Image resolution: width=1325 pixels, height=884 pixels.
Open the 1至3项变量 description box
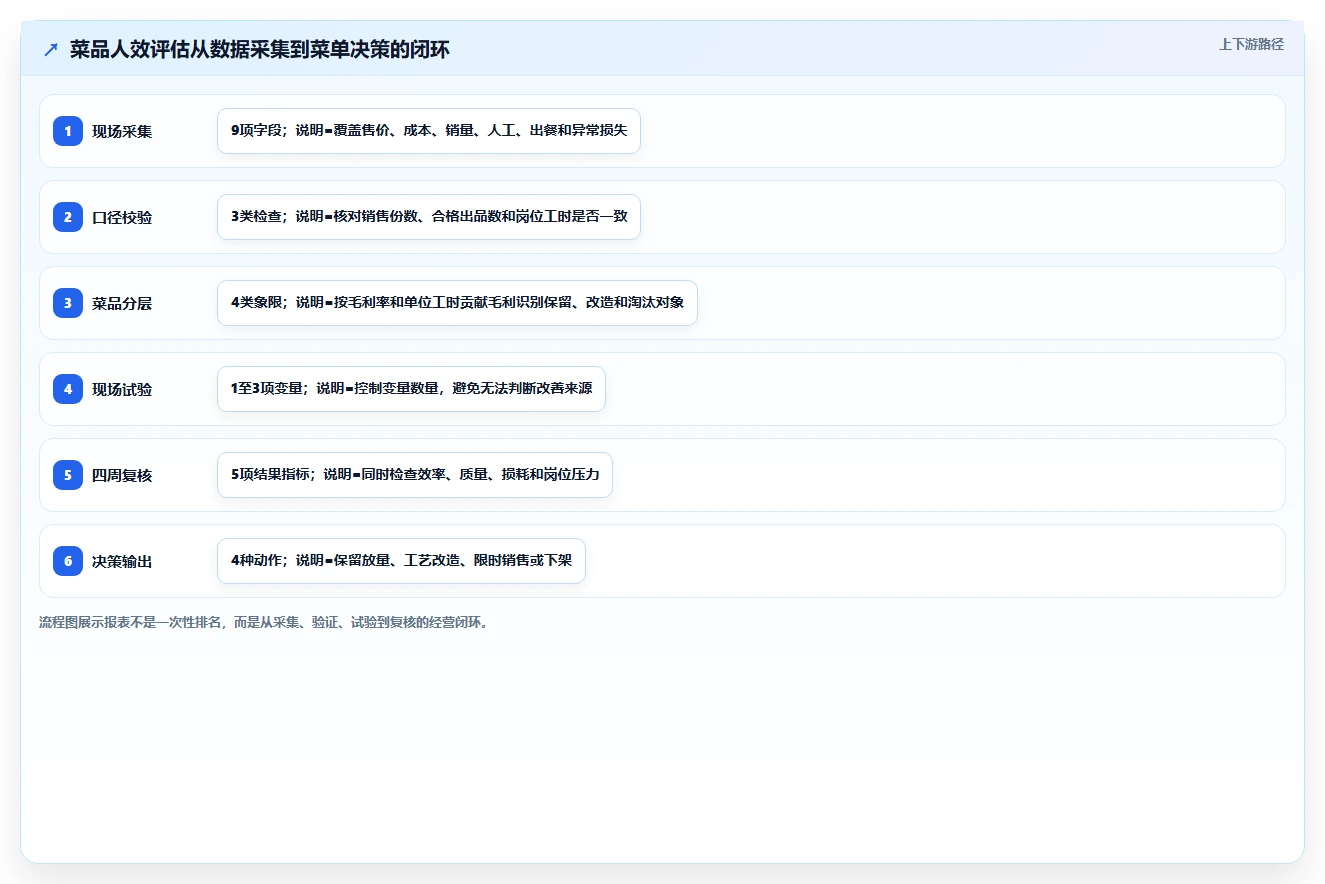[x=411, y=389]
